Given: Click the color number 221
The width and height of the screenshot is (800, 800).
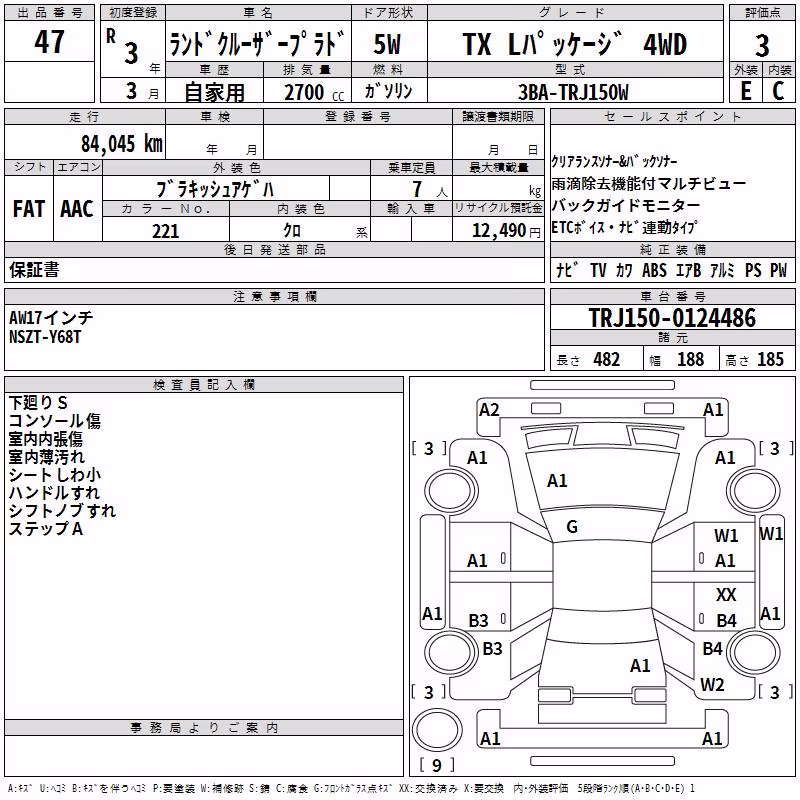Looking at the screenshot, I should [166, 231].
